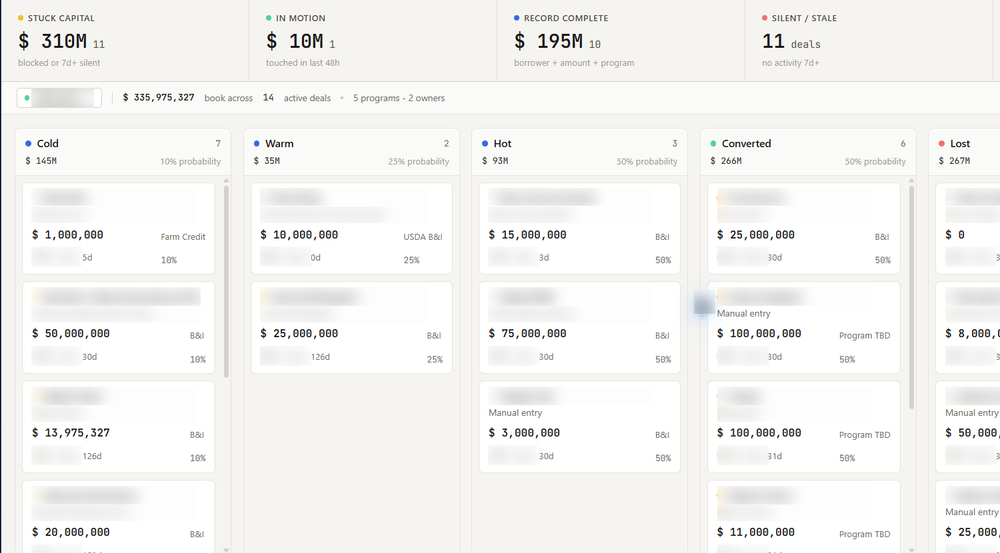The image size is (1000, 553).
Task: Click the $ 335,975,327 book total
Action: (x=158, y=98)
